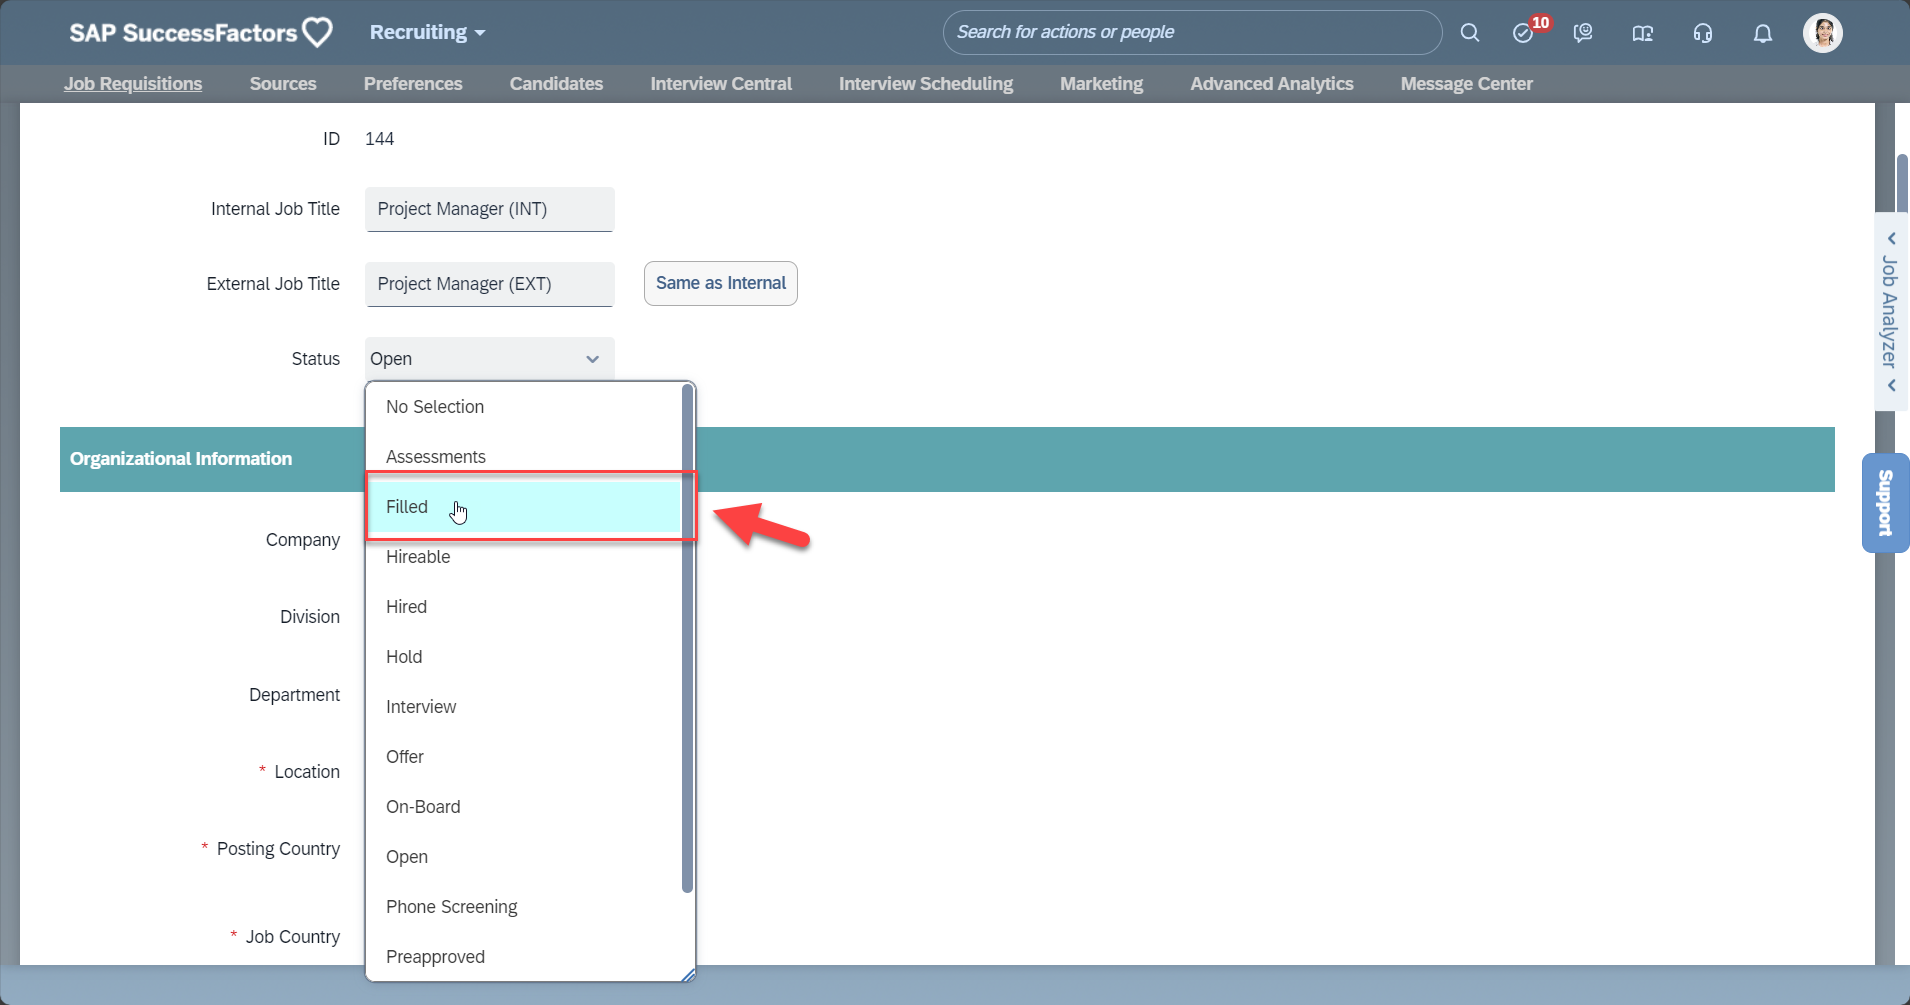This screenshot has height=1005, width=1910.
Task: Click the Support side tab
Action: click(1885, 503)
